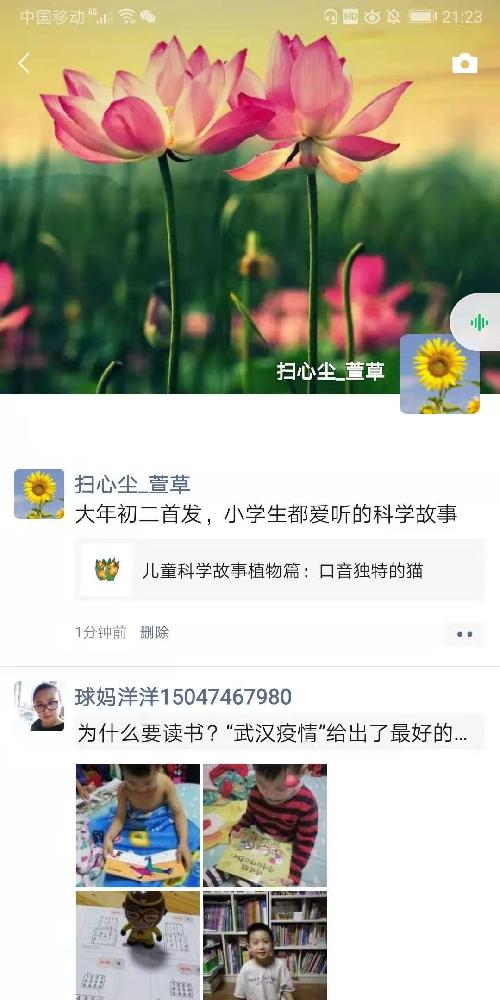
Task: Open photo of boy by bookshelf
Action: [x=265, y=945]
